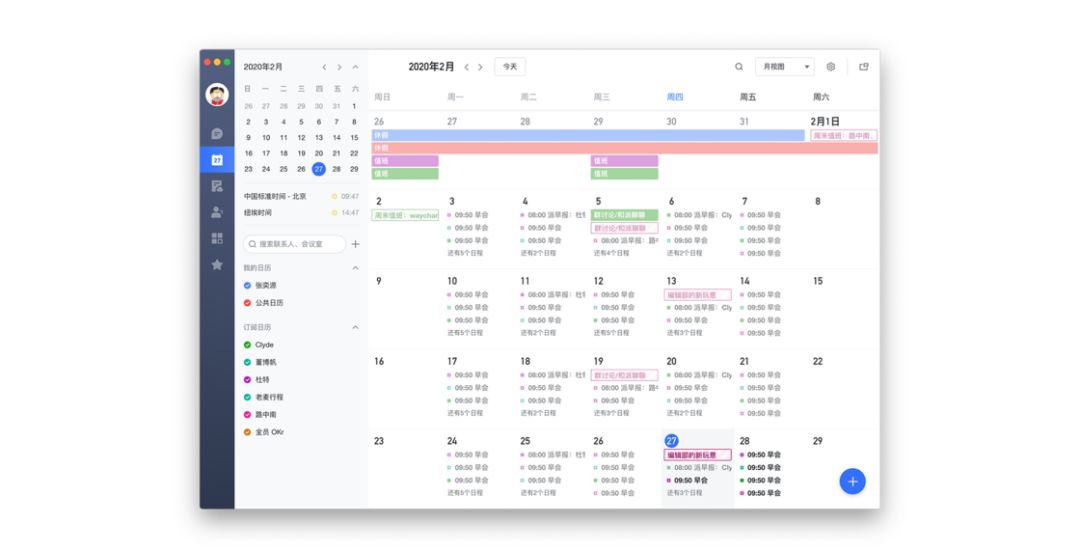
Task: Click the blue floating add event button
Action: pos(852,482)
